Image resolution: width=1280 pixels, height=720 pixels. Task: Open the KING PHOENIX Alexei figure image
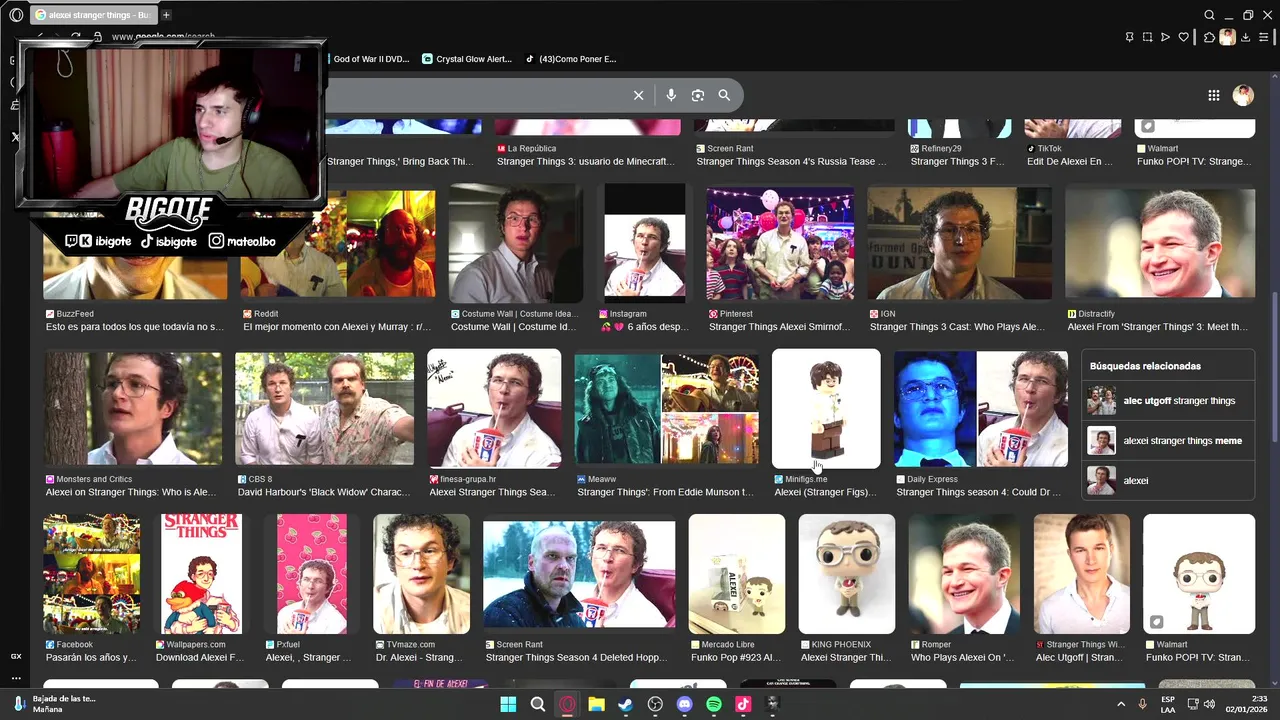847,574
